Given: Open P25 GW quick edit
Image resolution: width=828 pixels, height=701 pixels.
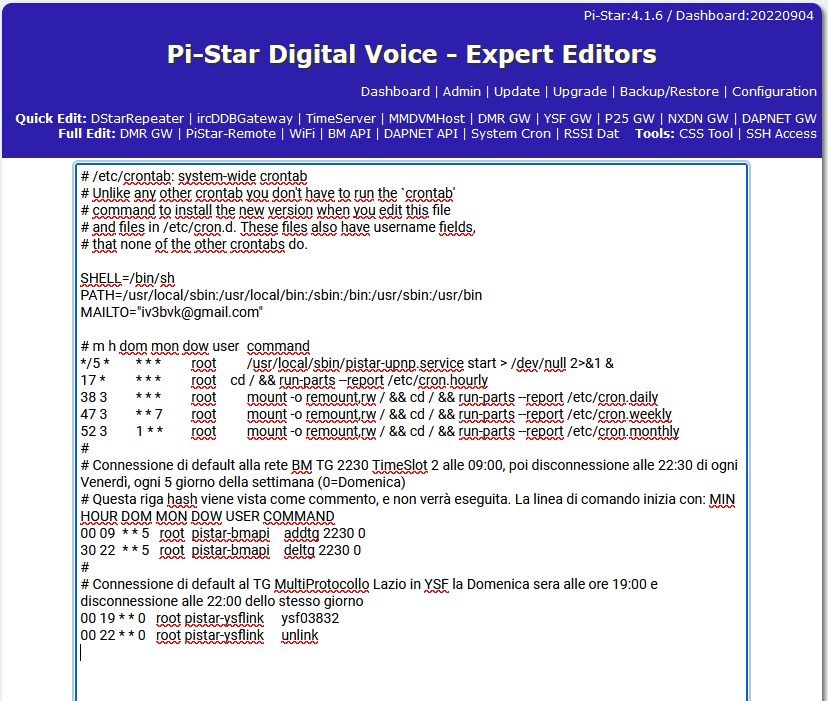Looking at the screenshot, I should pyautogui.click(x=629, y=118).
